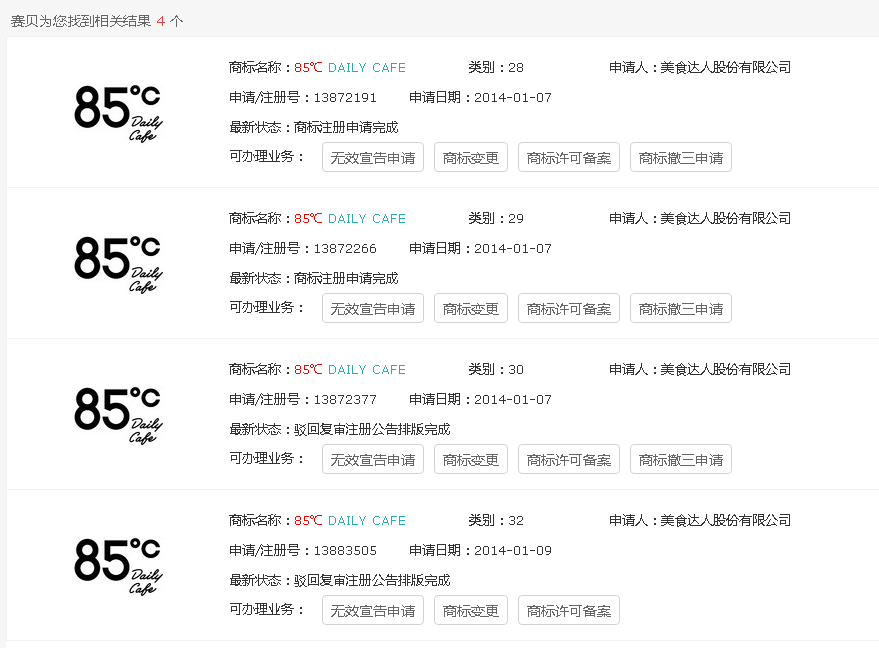Select registration number 13872191 text

pos(345,98)
